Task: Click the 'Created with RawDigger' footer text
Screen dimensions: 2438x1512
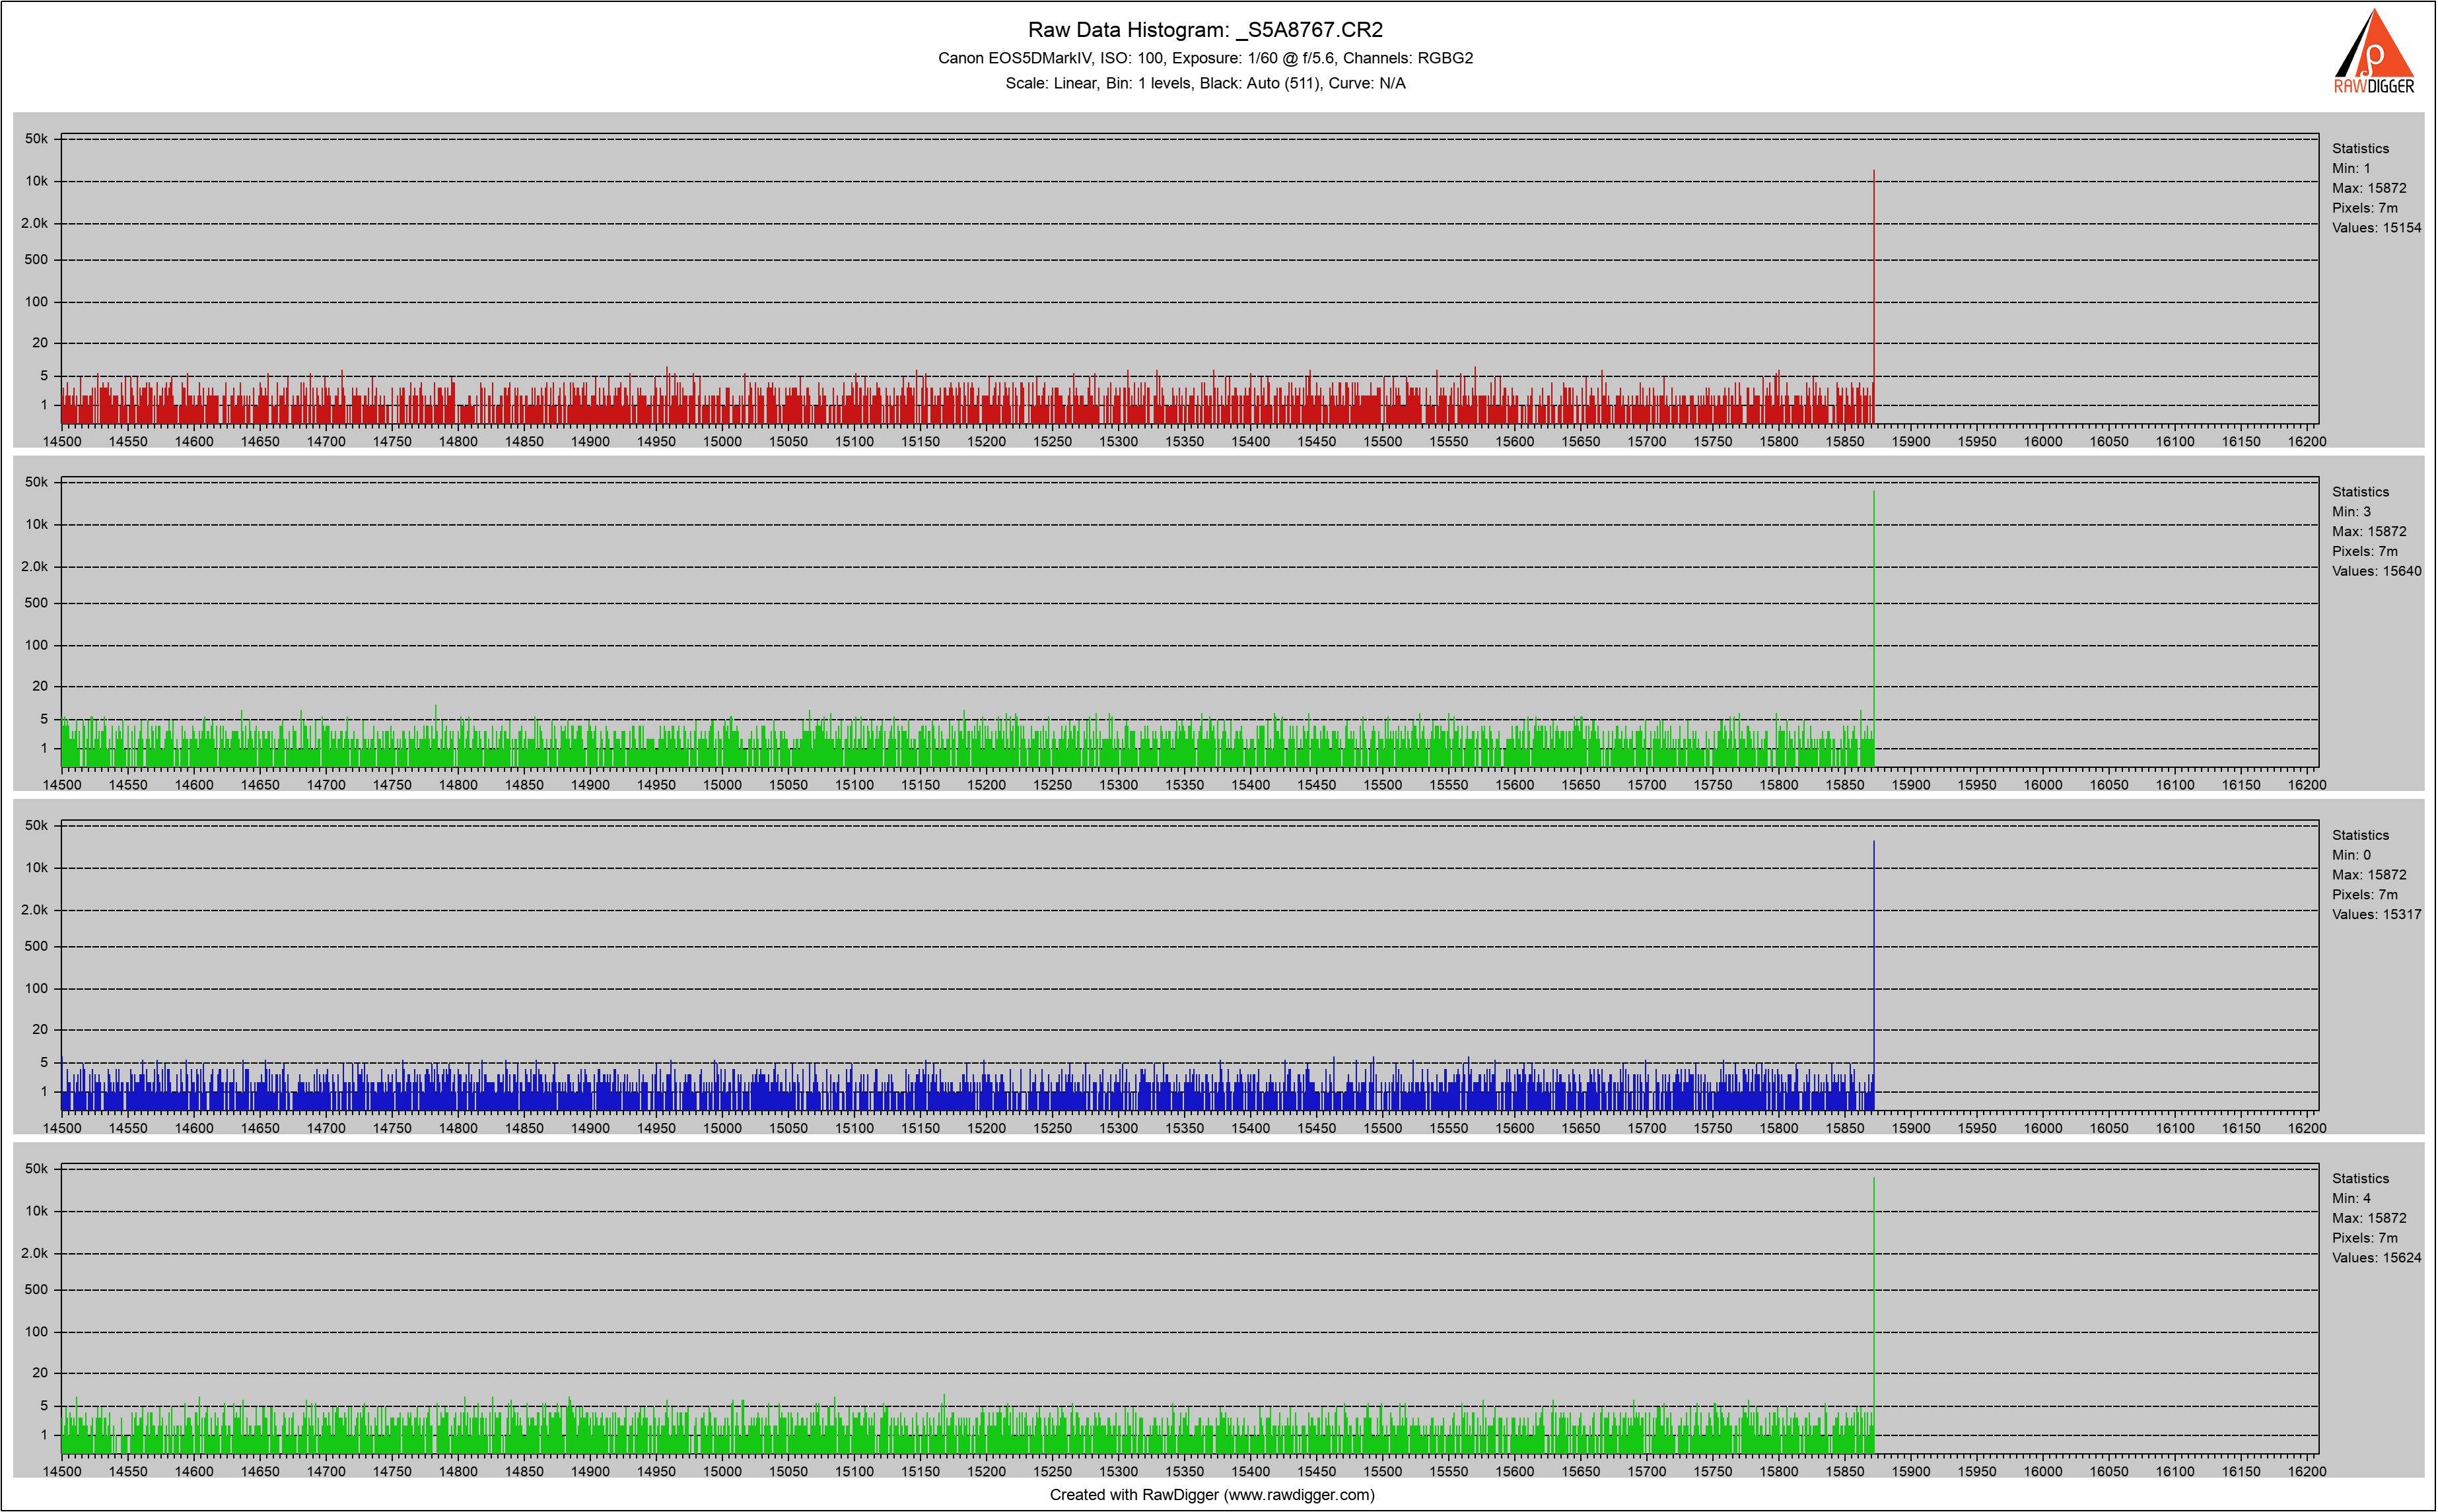Action: pos(1211,1494)
